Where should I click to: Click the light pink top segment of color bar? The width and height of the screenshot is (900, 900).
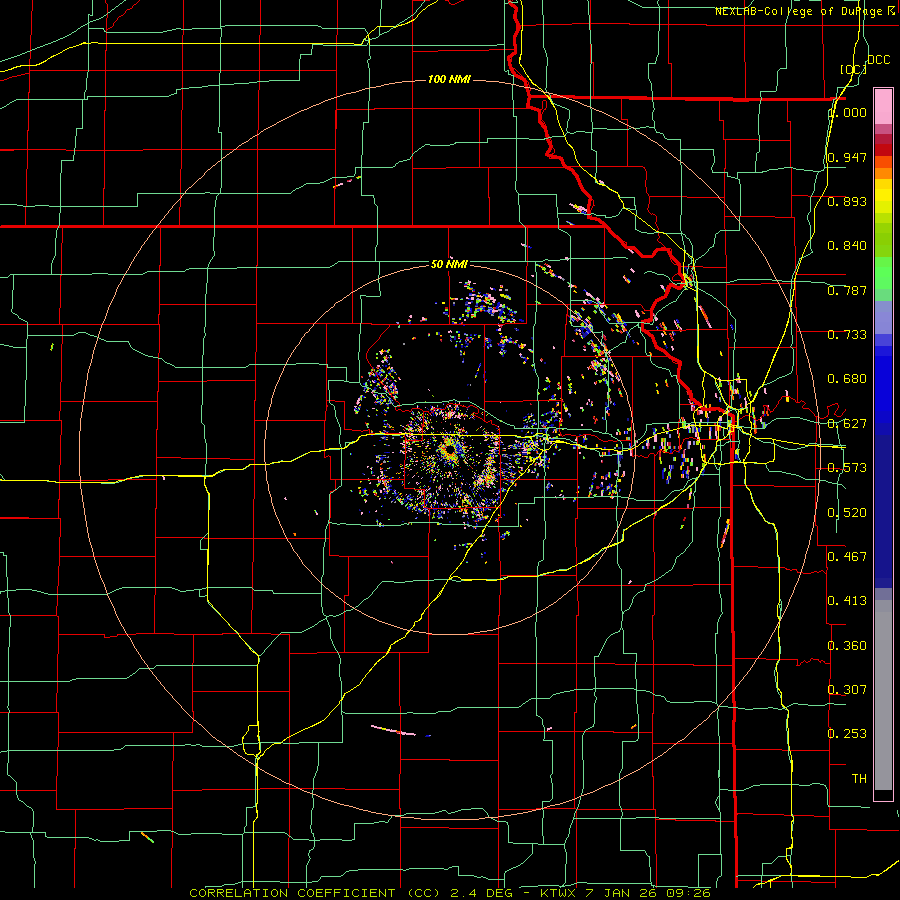pos(883,106)
